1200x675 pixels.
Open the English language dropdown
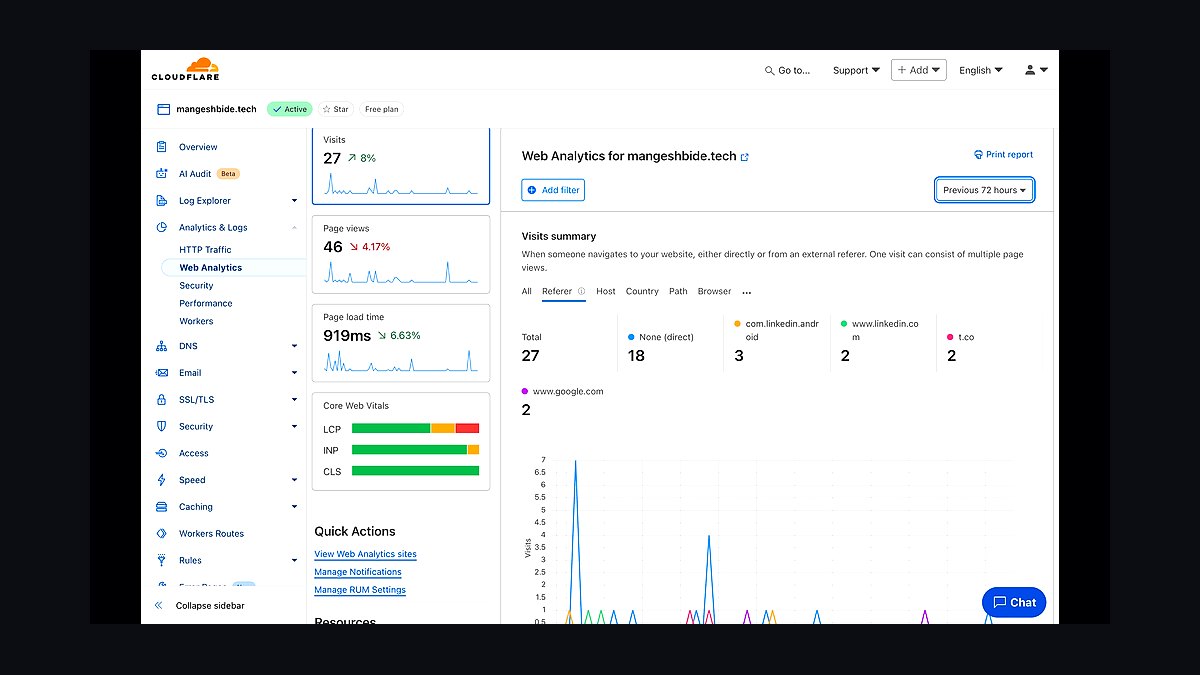(980, 71)
